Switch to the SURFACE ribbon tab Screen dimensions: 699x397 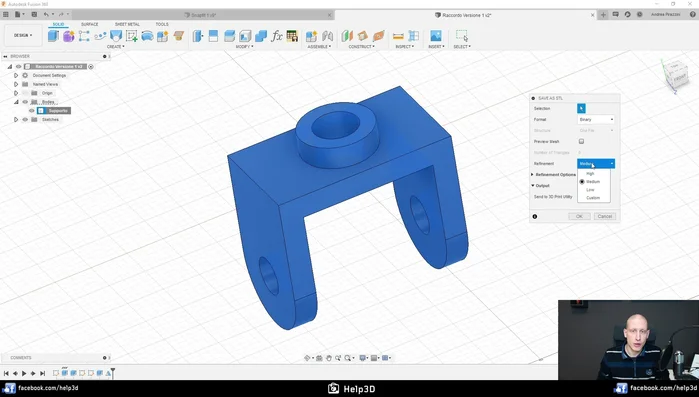(x=90, y=24)
